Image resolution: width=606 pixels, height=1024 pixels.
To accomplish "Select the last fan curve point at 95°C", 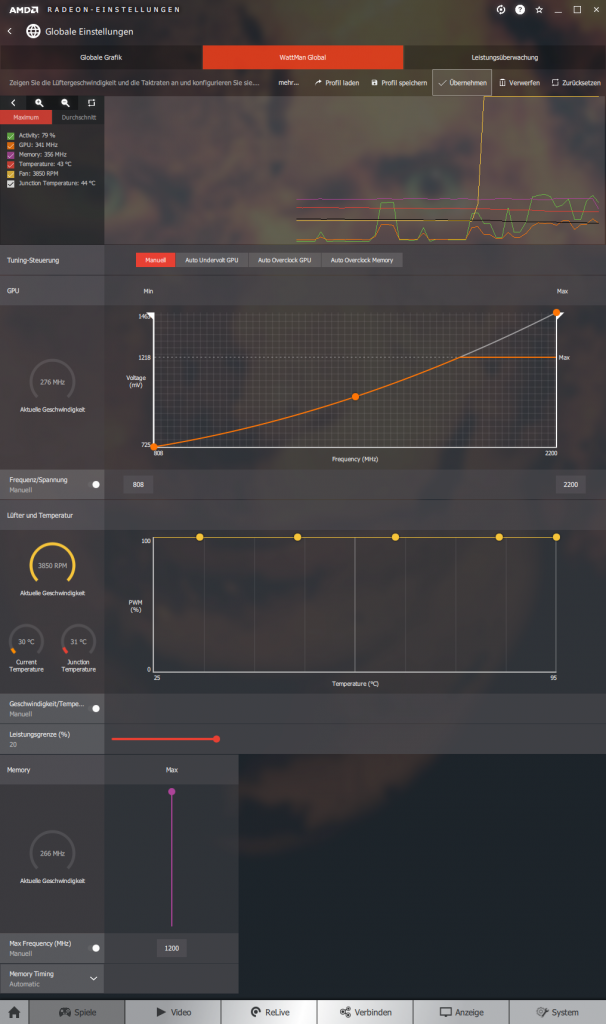I will 556,537.
